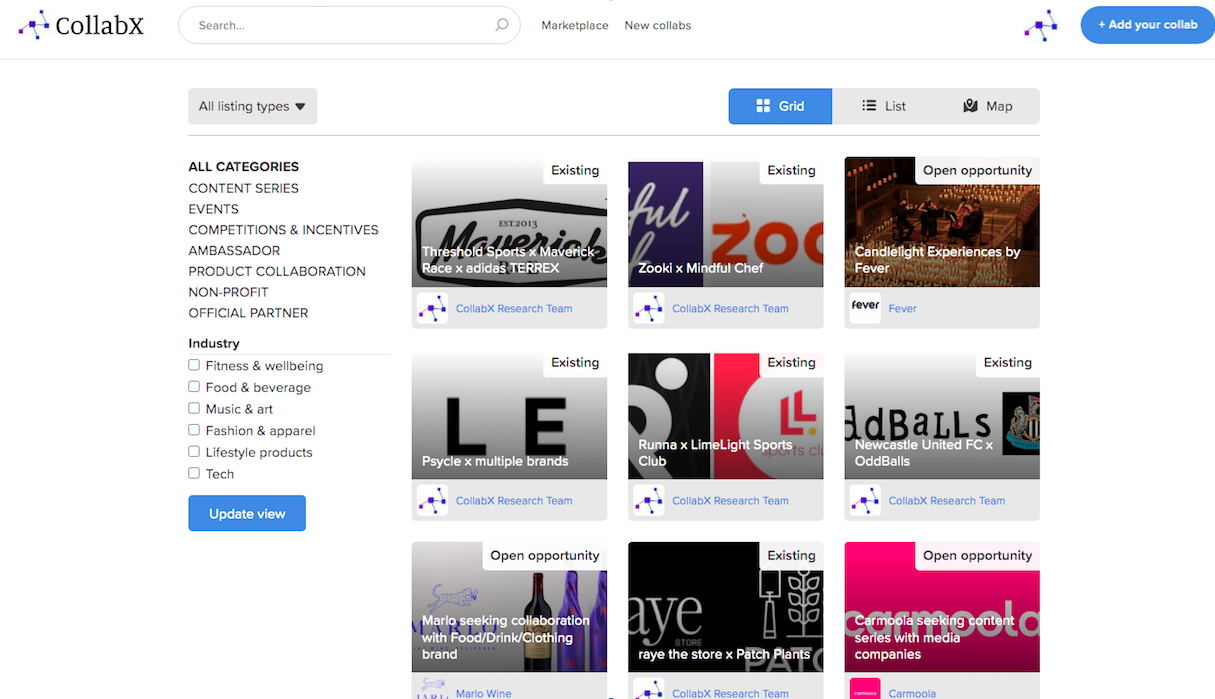Open Fever logo on Candlelight card

(865, 308)
